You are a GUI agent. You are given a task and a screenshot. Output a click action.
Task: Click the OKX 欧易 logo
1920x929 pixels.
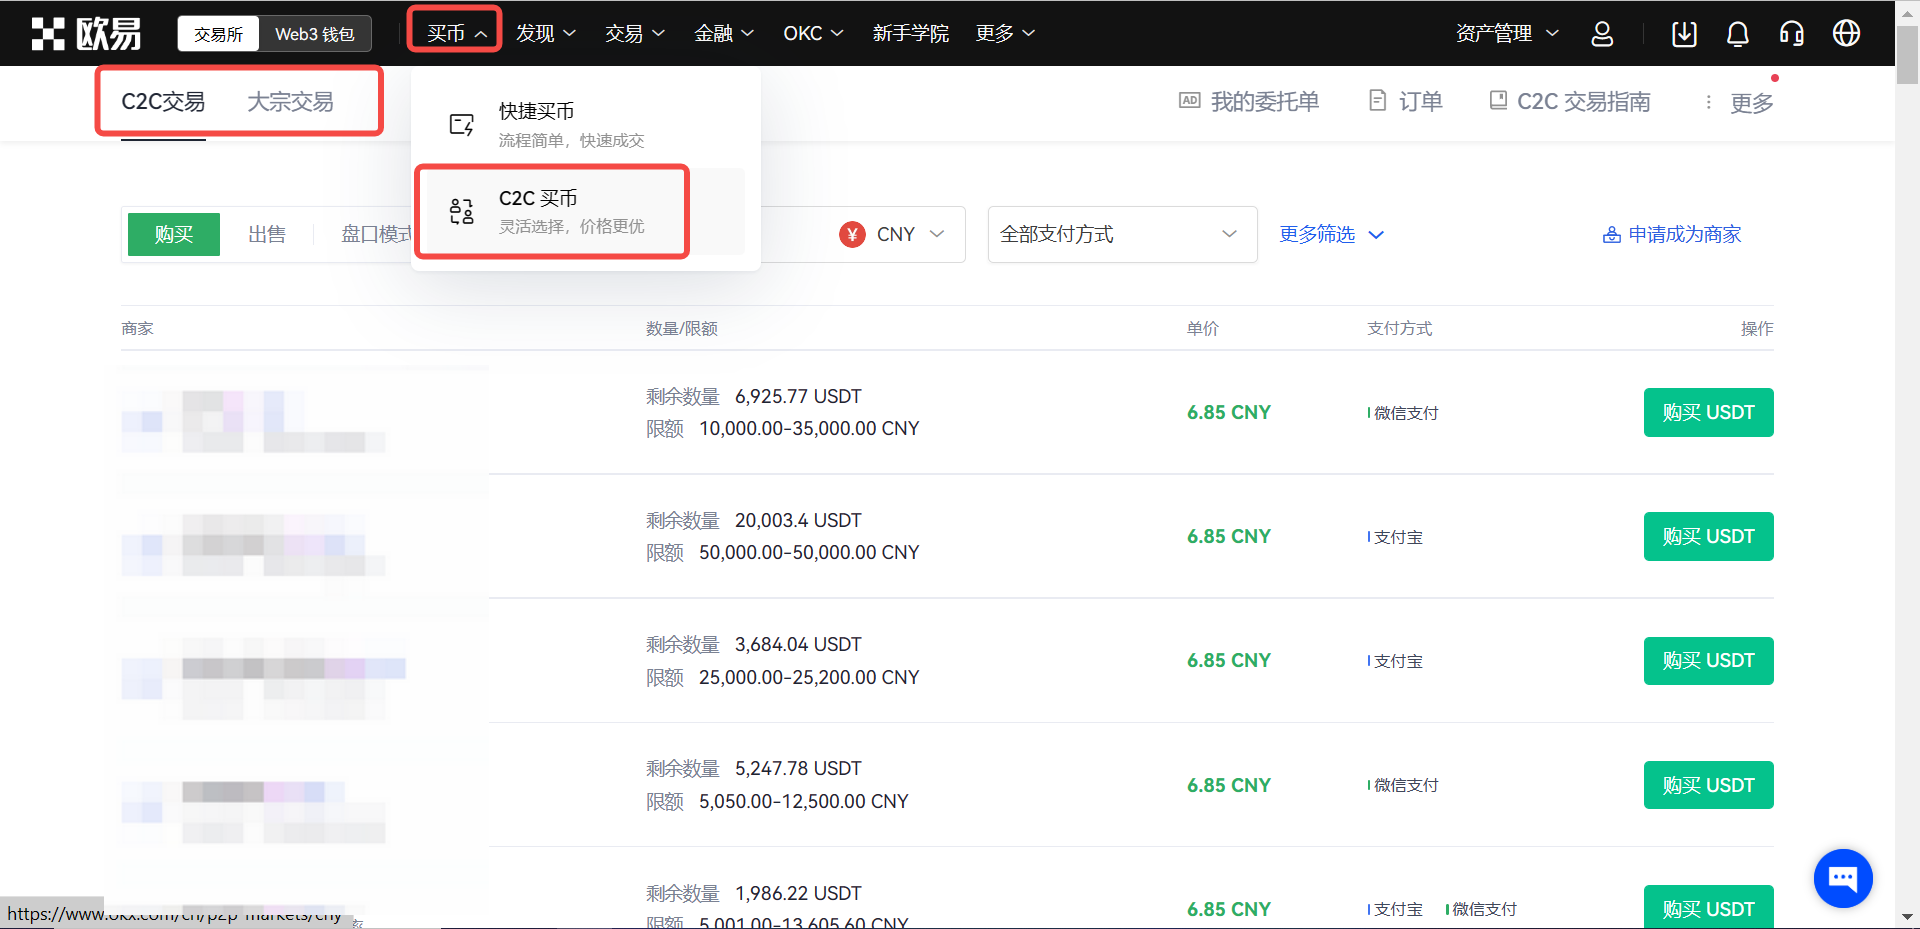click(x=86, y=34)
